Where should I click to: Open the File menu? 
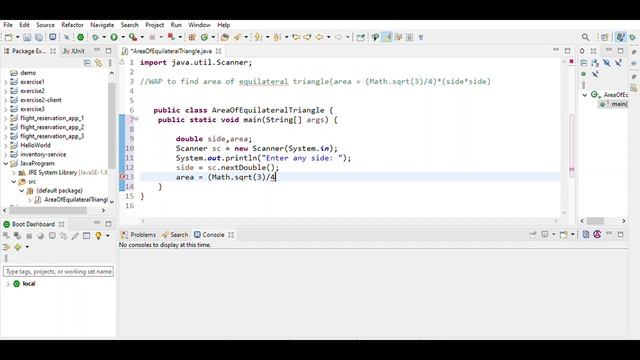pyautogui.click(x=8, y=25)
